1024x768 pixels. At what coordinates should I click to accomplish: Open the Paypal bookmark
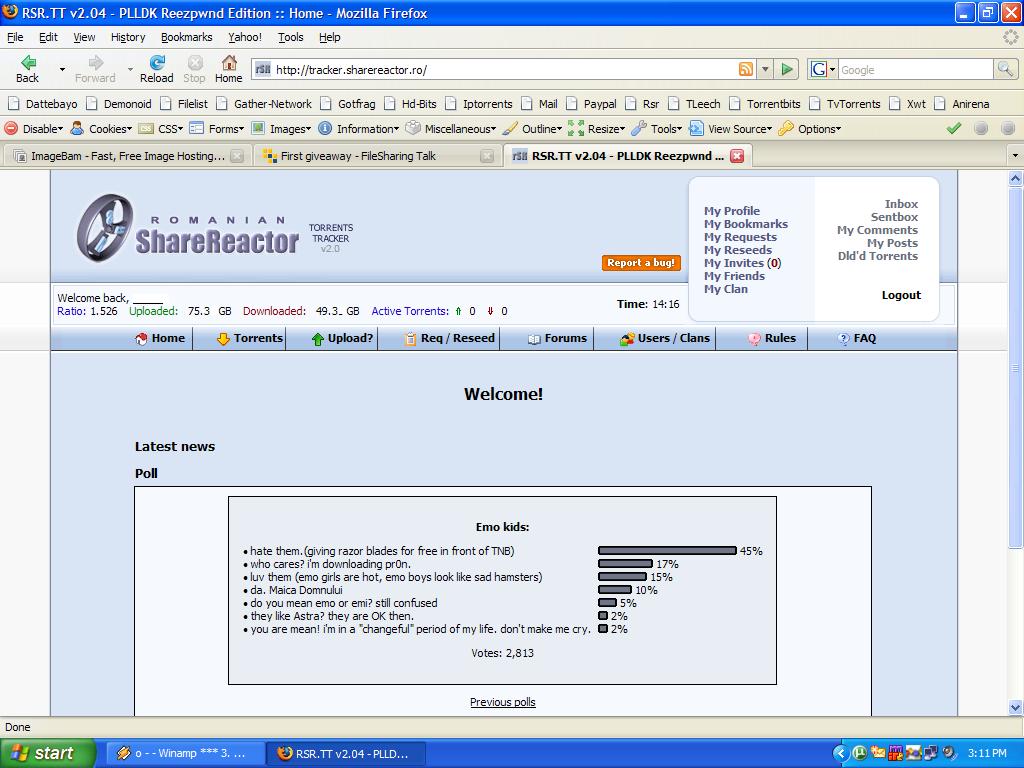click(x=592, y=104)
